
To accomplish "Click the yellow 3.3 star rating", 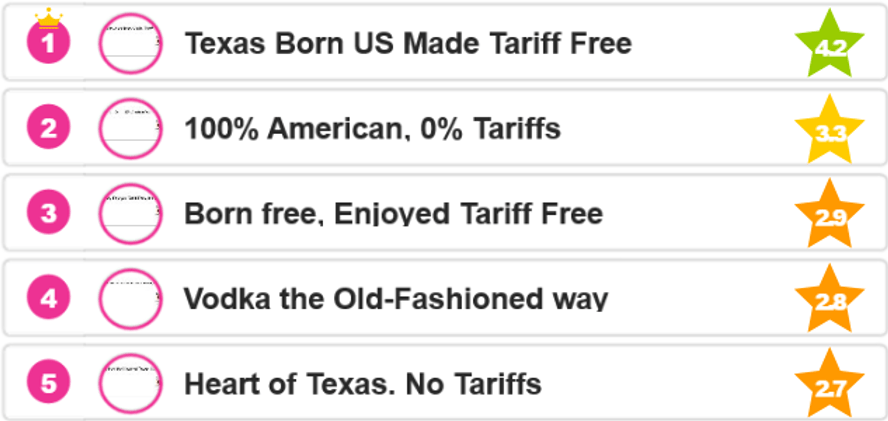I will point(829,131).
